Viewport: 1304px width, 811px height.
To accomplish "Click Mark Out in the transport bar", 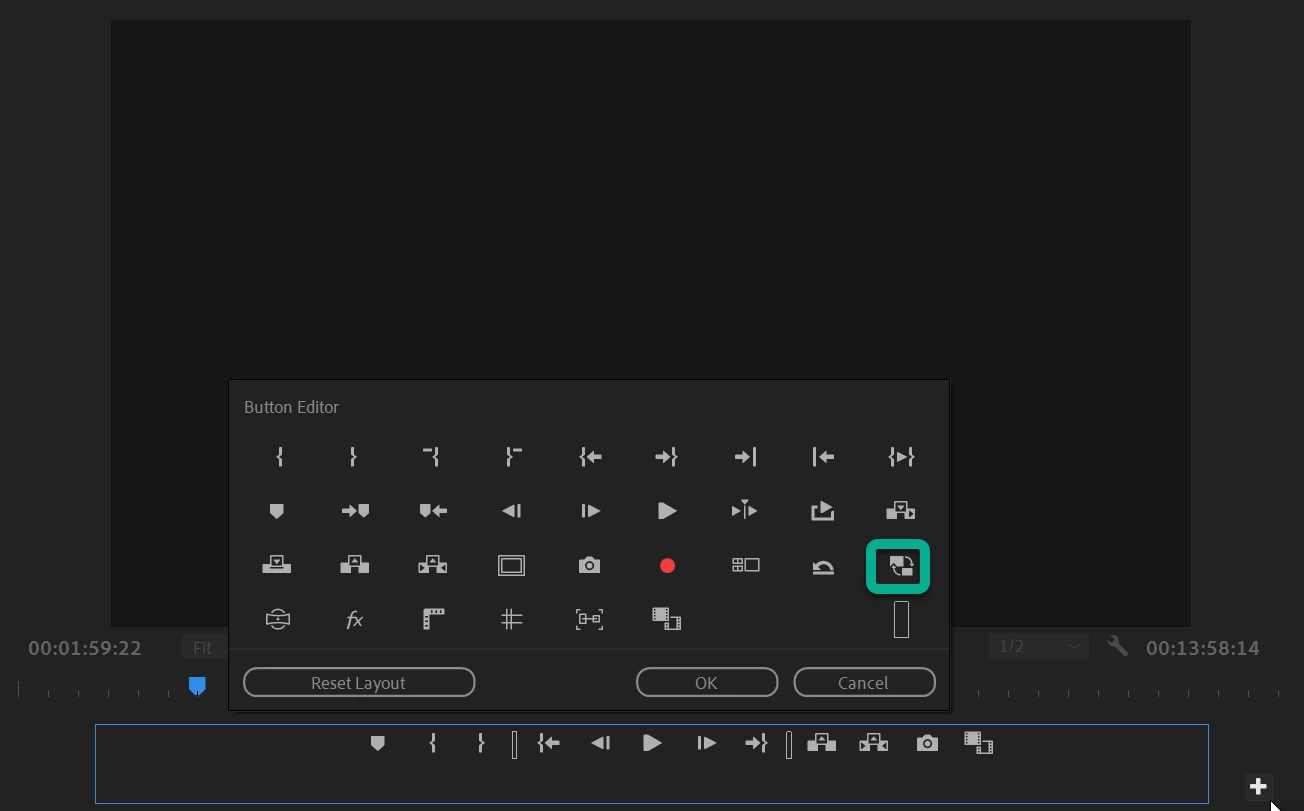I will [481, 743].
